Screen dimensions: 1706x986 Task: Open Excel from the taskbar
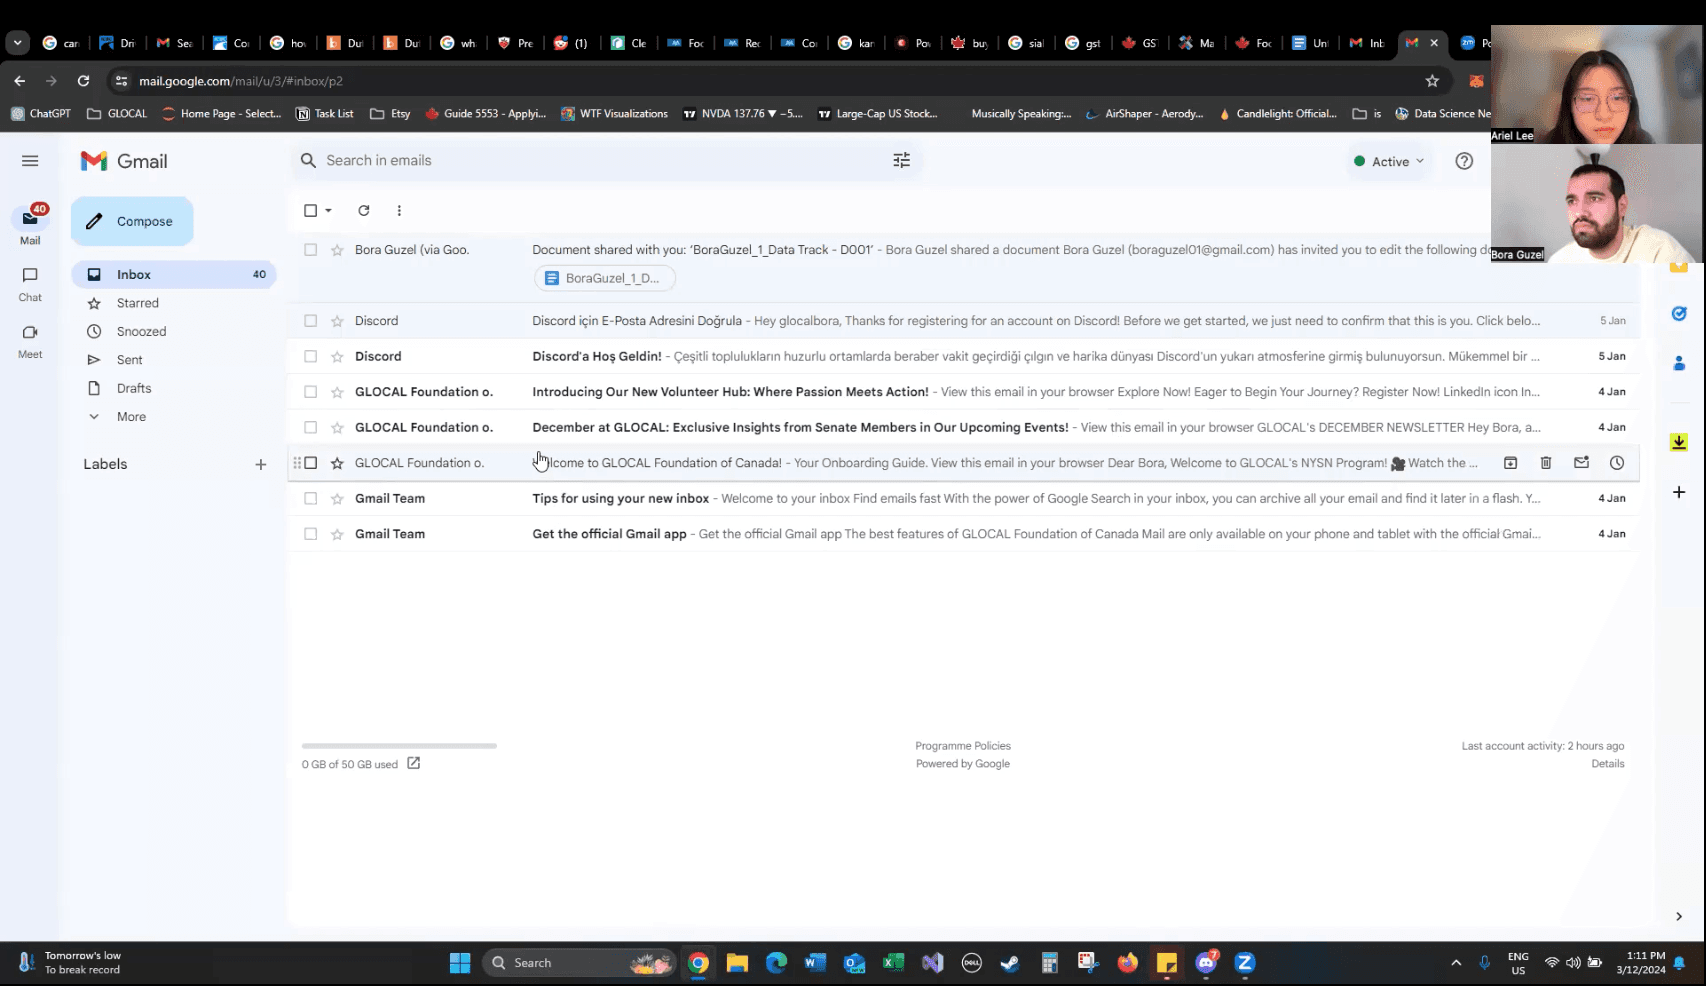pos(893,963)
